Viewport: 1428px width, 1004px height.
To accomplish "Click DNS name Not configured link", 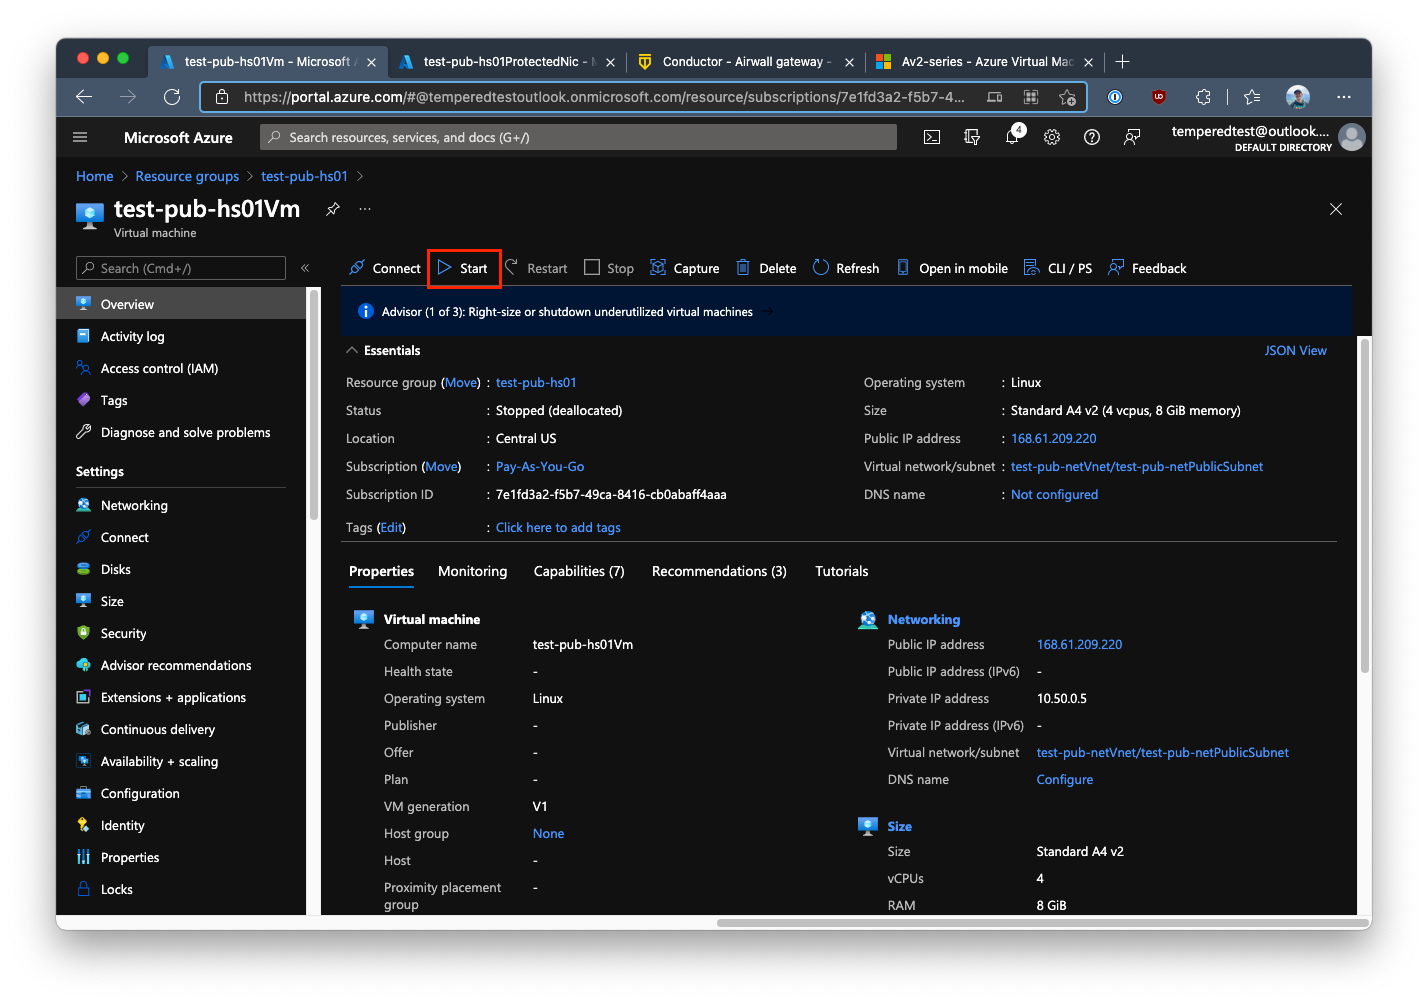I will [1054, 494].
